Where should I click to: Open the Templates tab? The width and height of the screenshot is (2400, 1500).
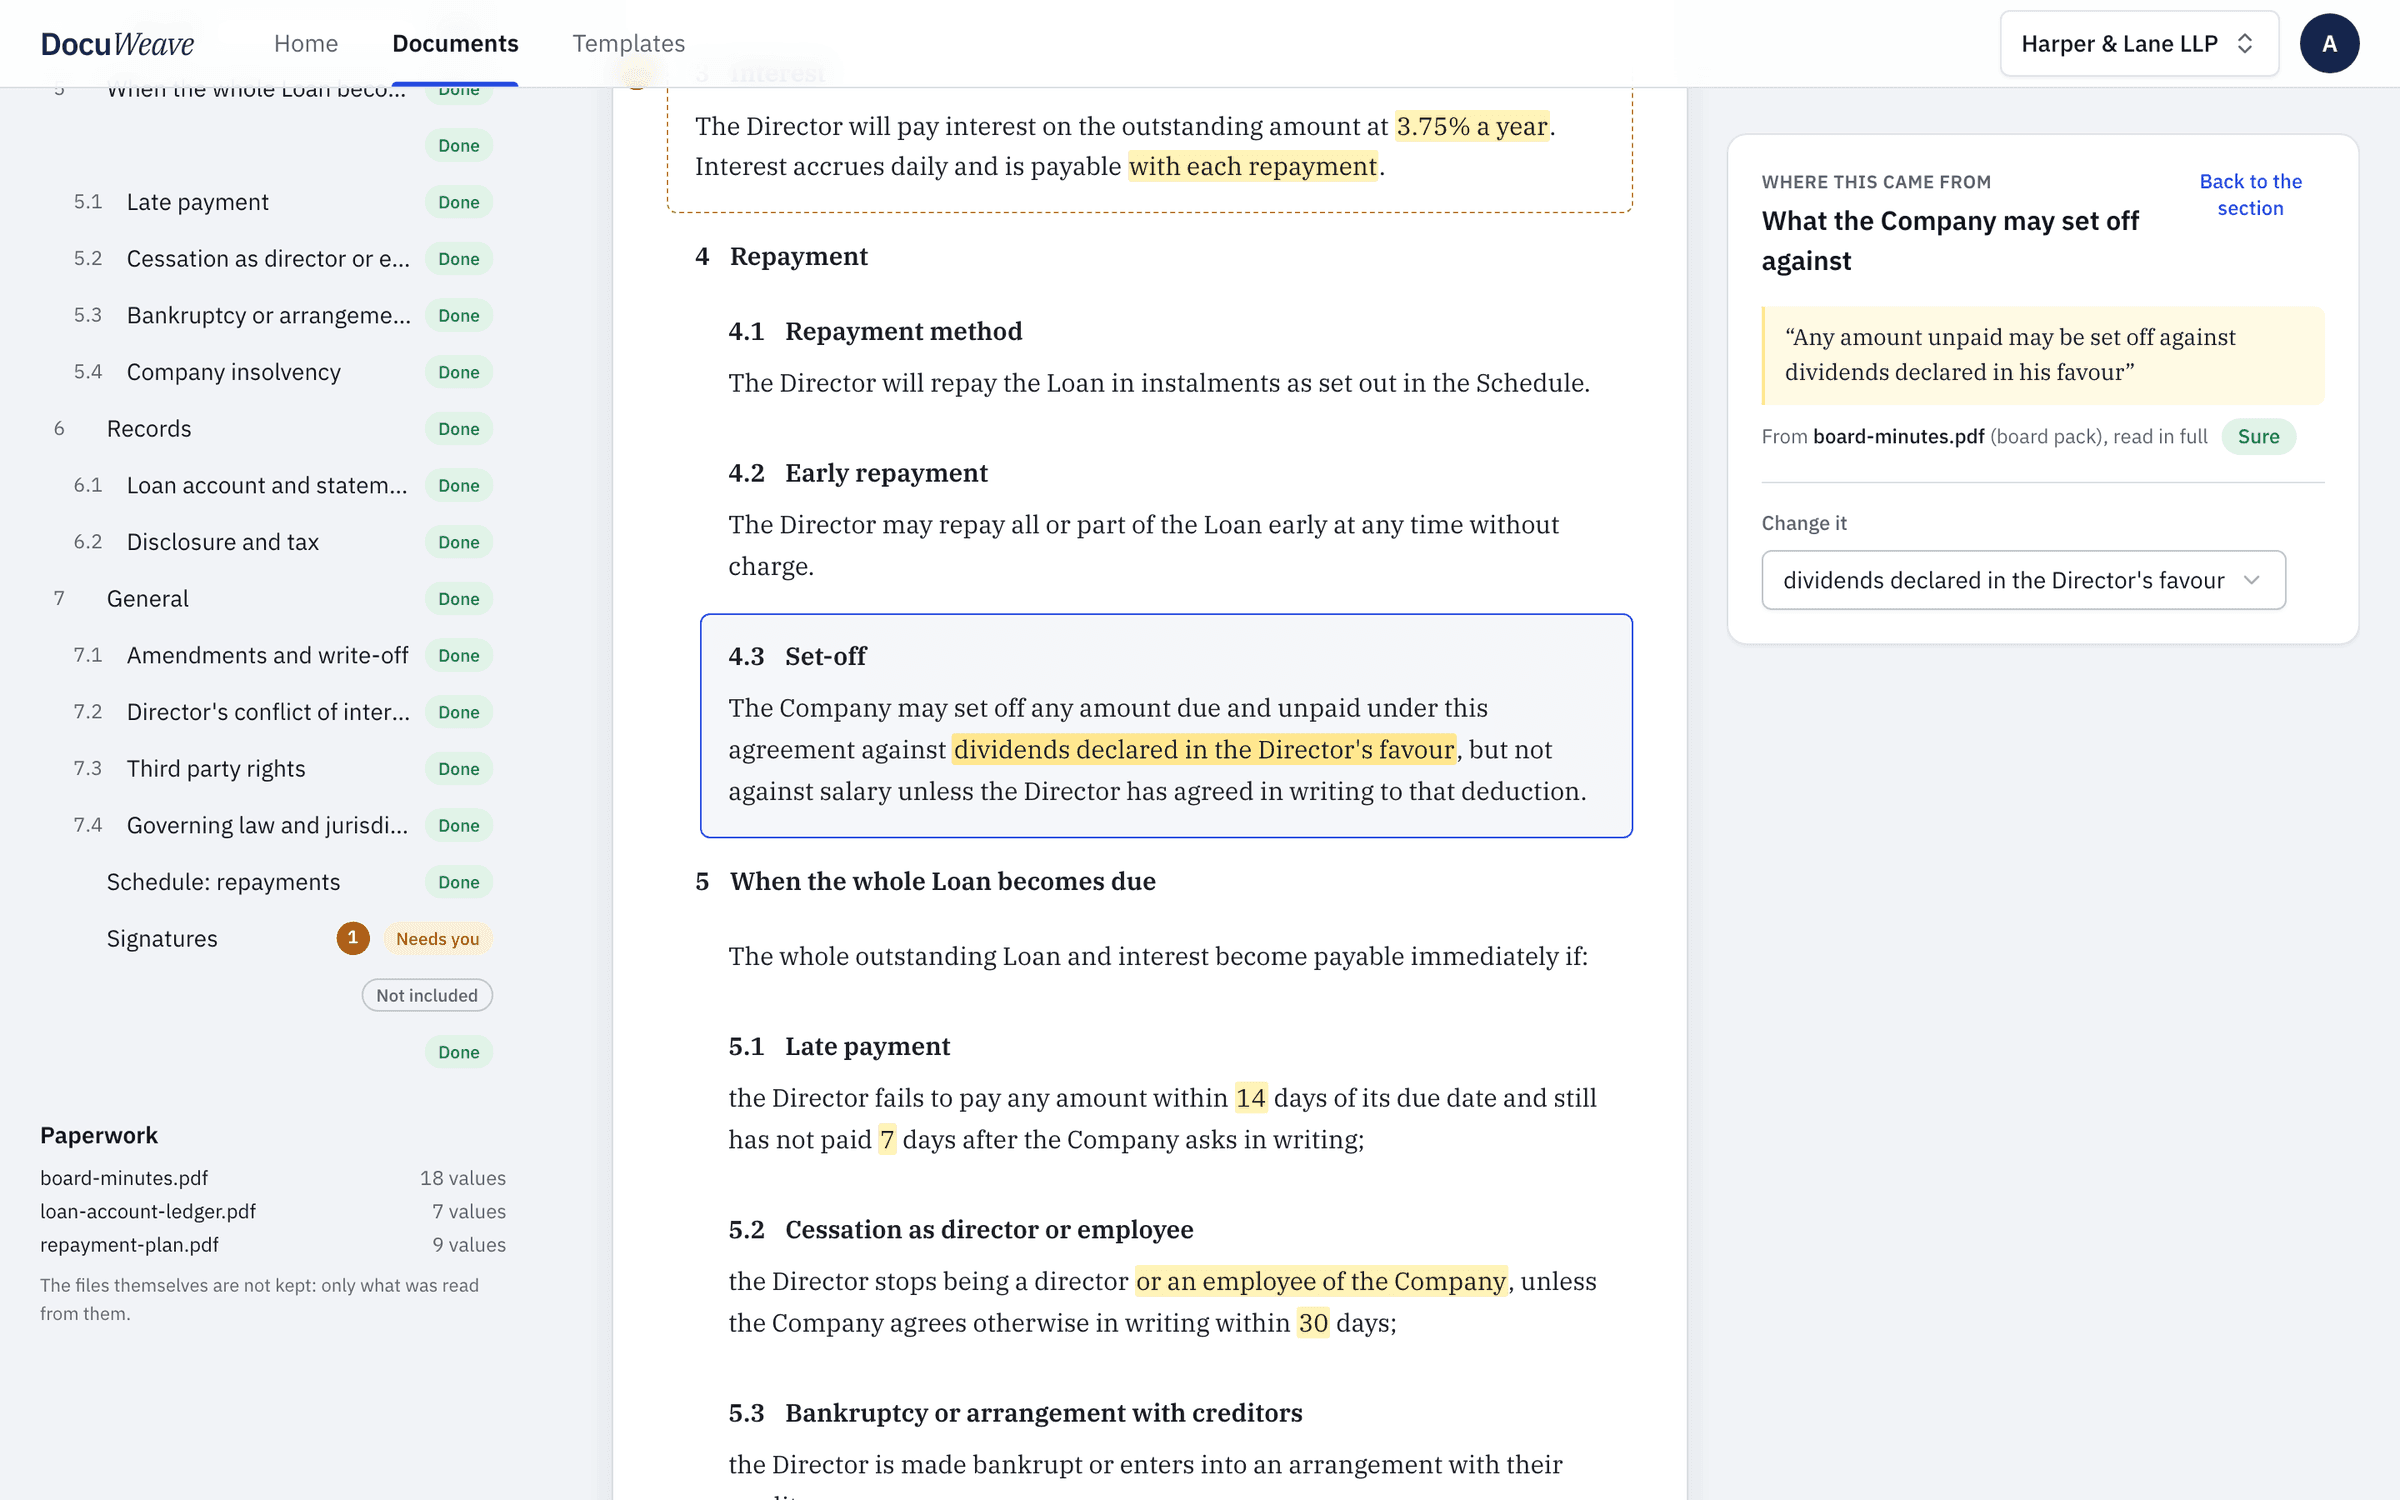click(628, 43)
